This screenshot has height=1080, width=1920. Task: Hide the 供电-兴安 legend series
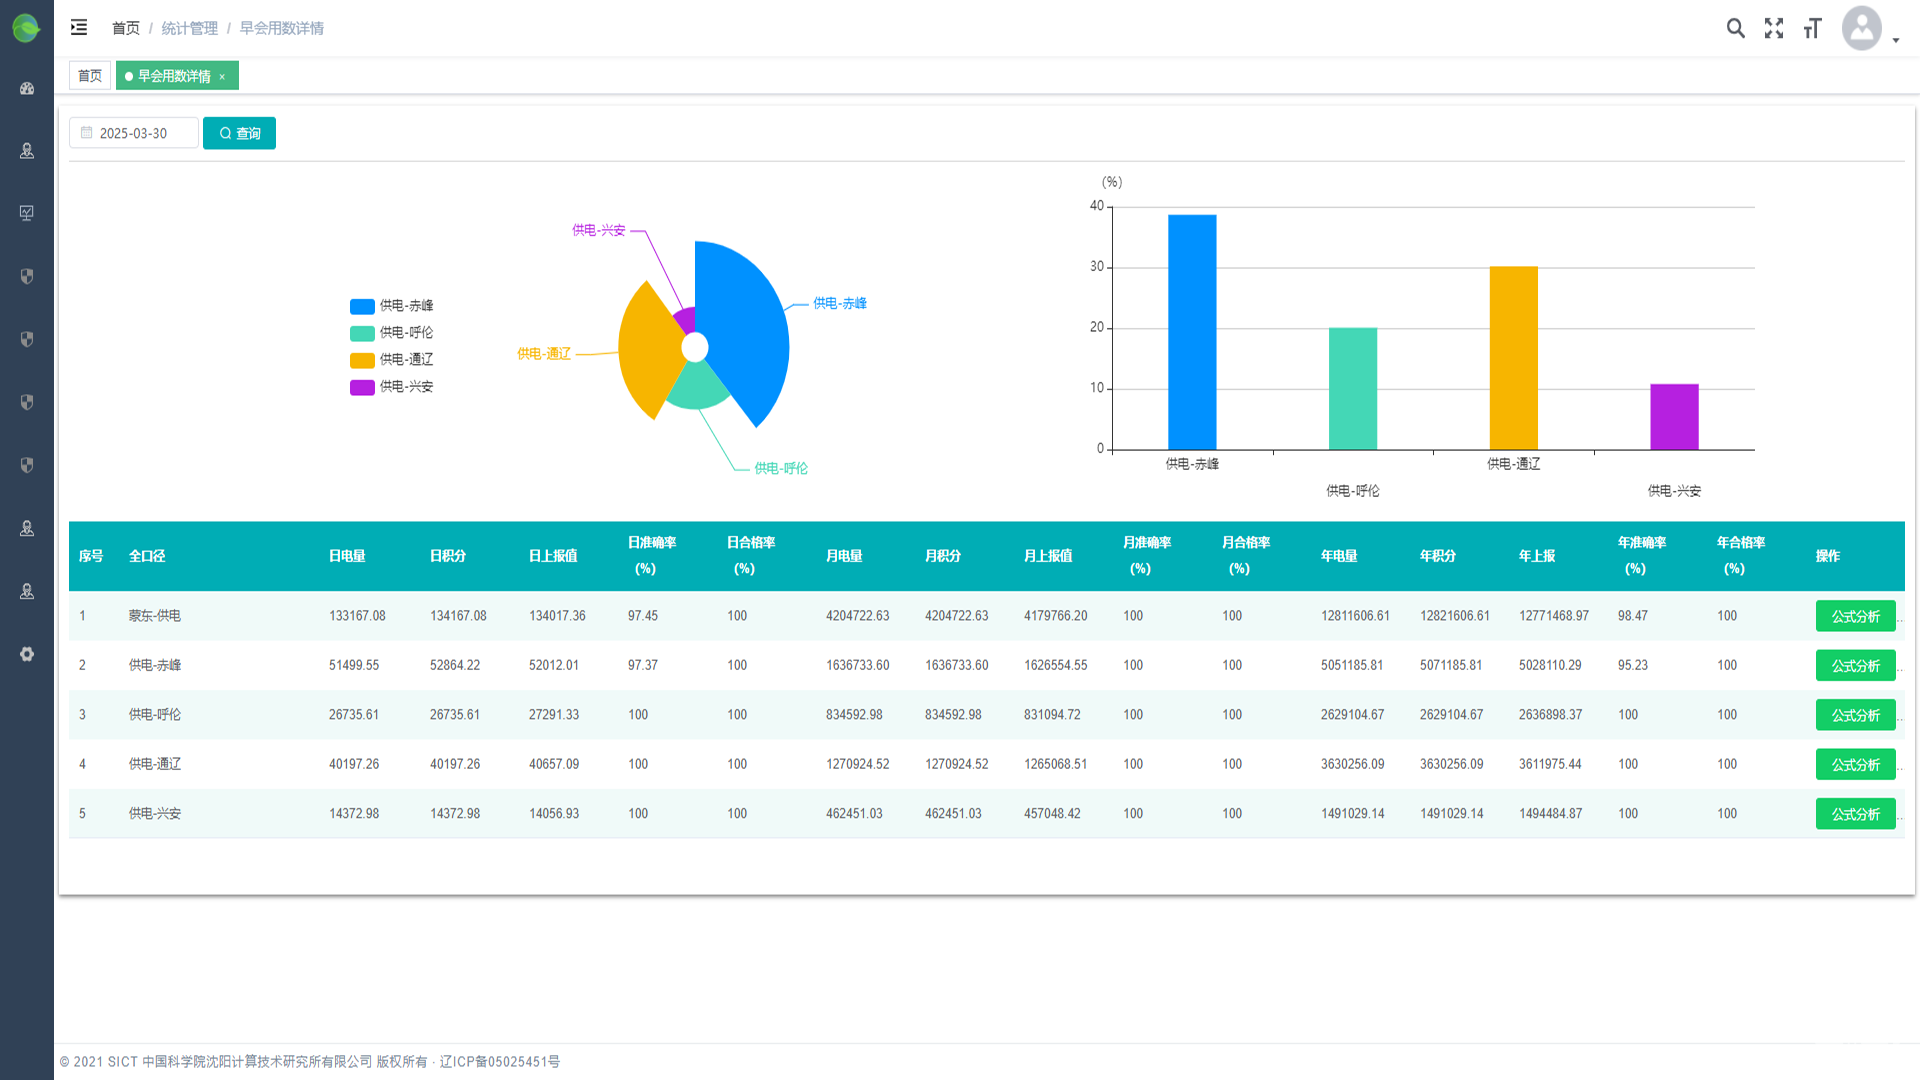coord(392,387)
